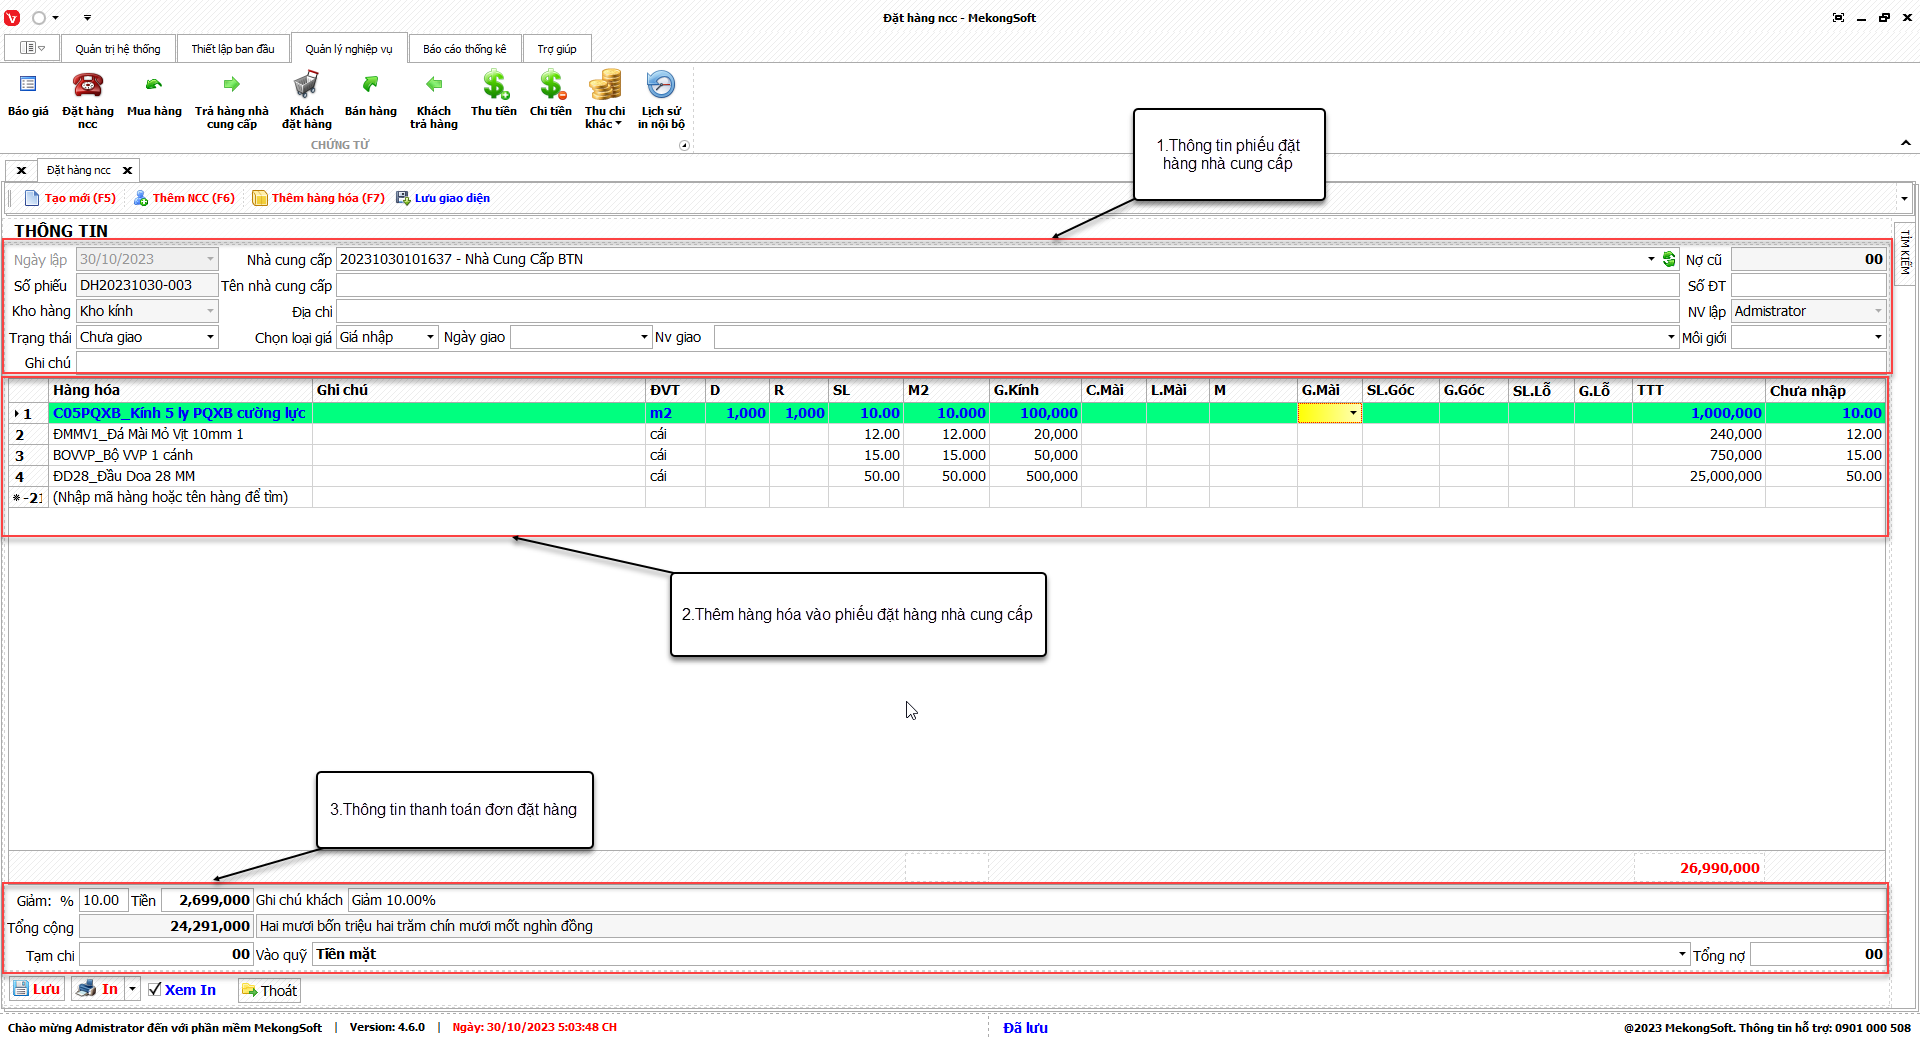Click Thêm hàng hóa (F7) button

[318, 198]
